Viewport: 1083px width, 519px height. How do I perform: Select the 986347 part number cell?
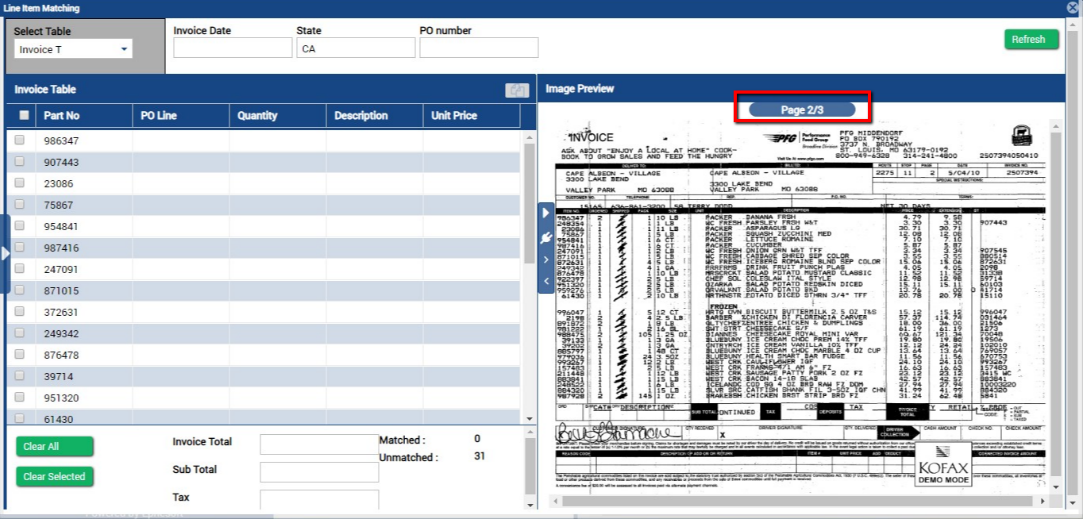[84, 140]
